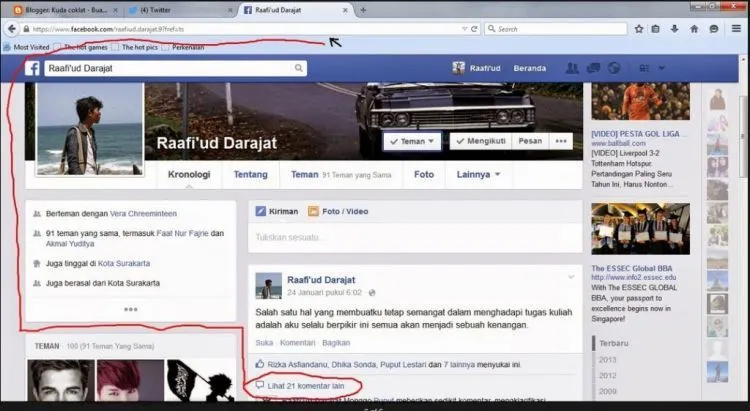Click the Firefox Search box

point(555,29)
